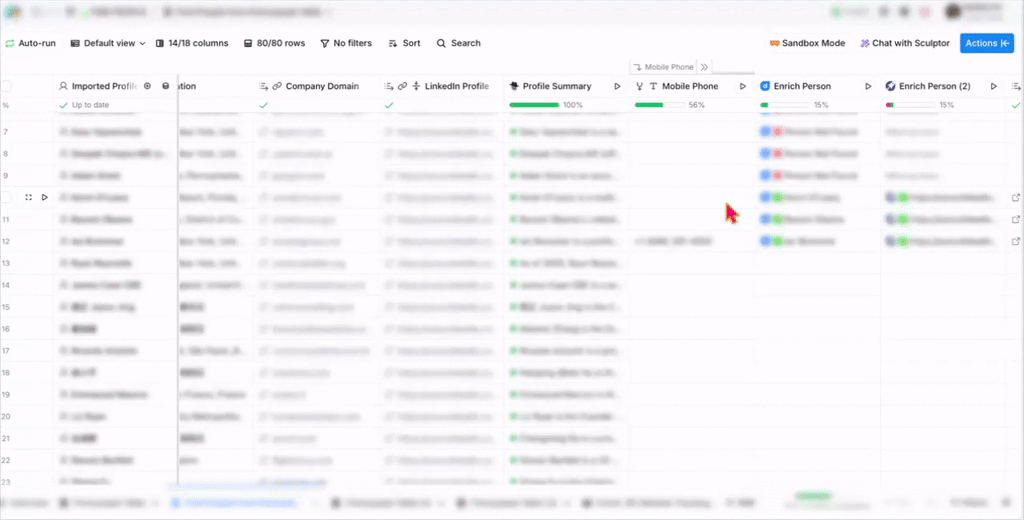
Task: Click the blue Actions button
Action: pos(987,43)
